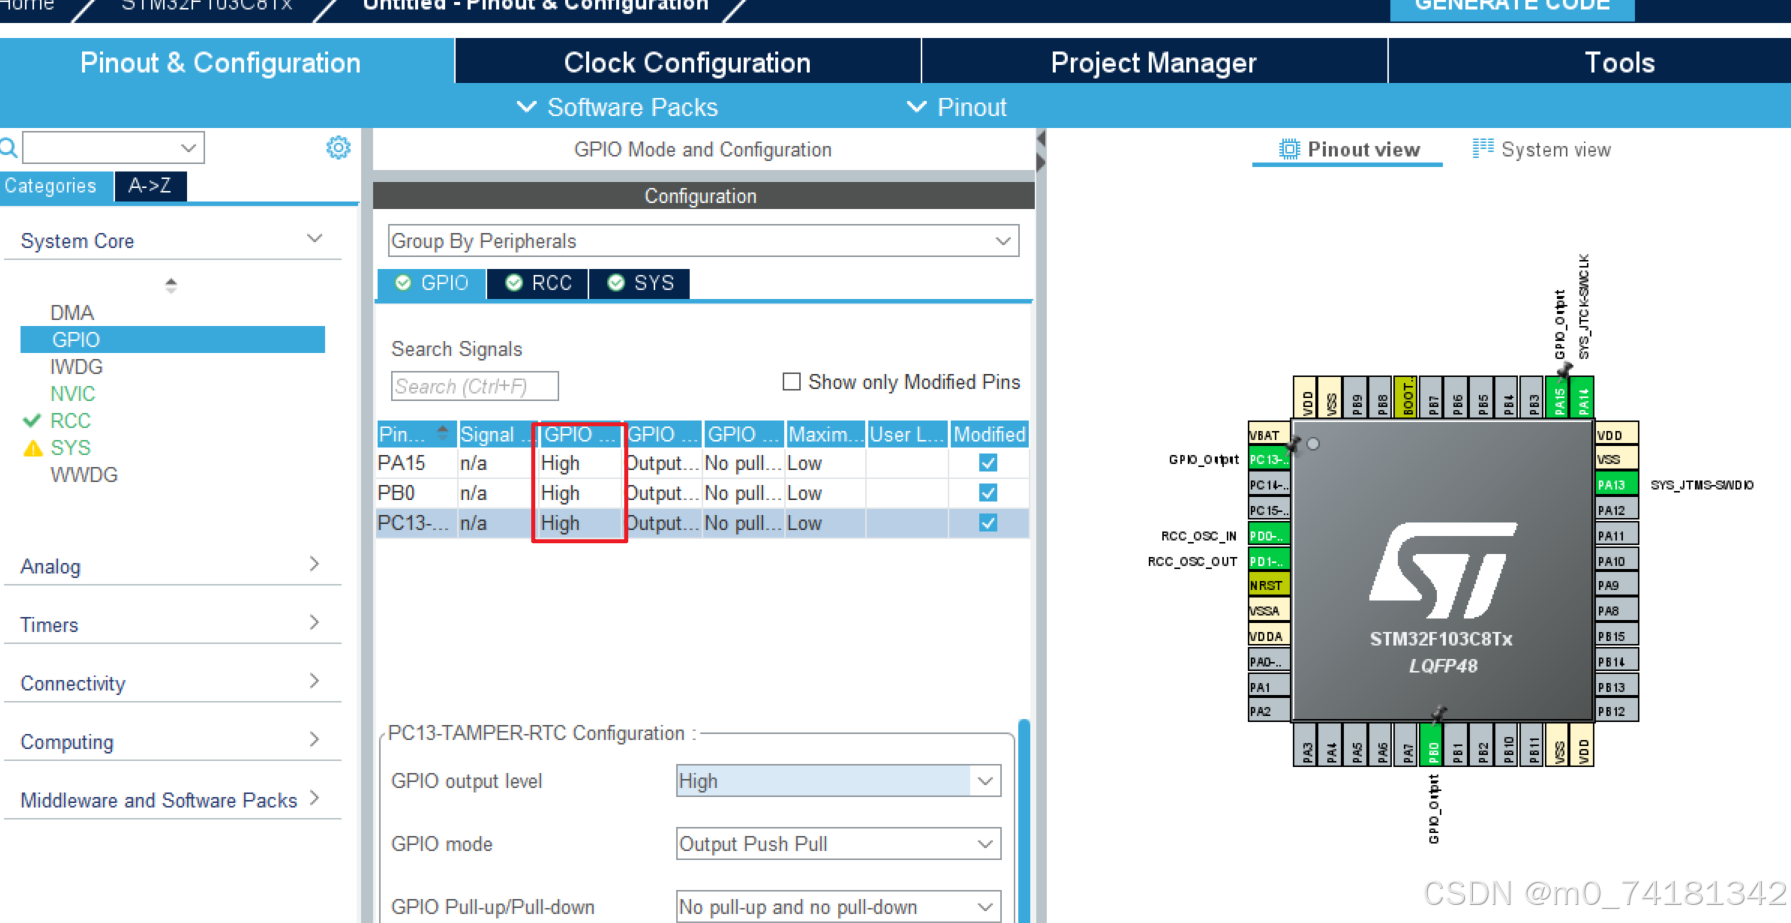
Task: Open the RCC peripheral tab
Action: [538, 283]
